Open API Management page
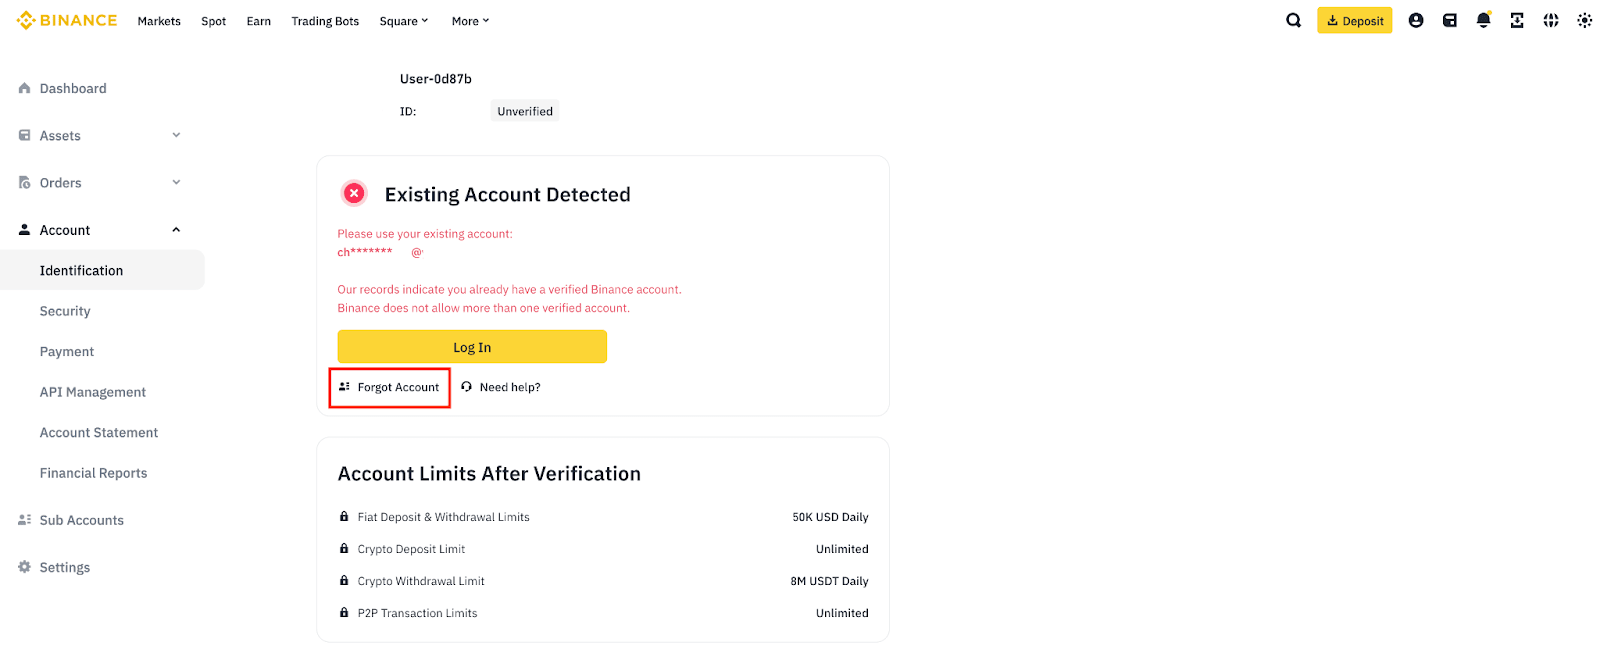Viewport: 1600px width, 667px height. click(x=93, y=392)
